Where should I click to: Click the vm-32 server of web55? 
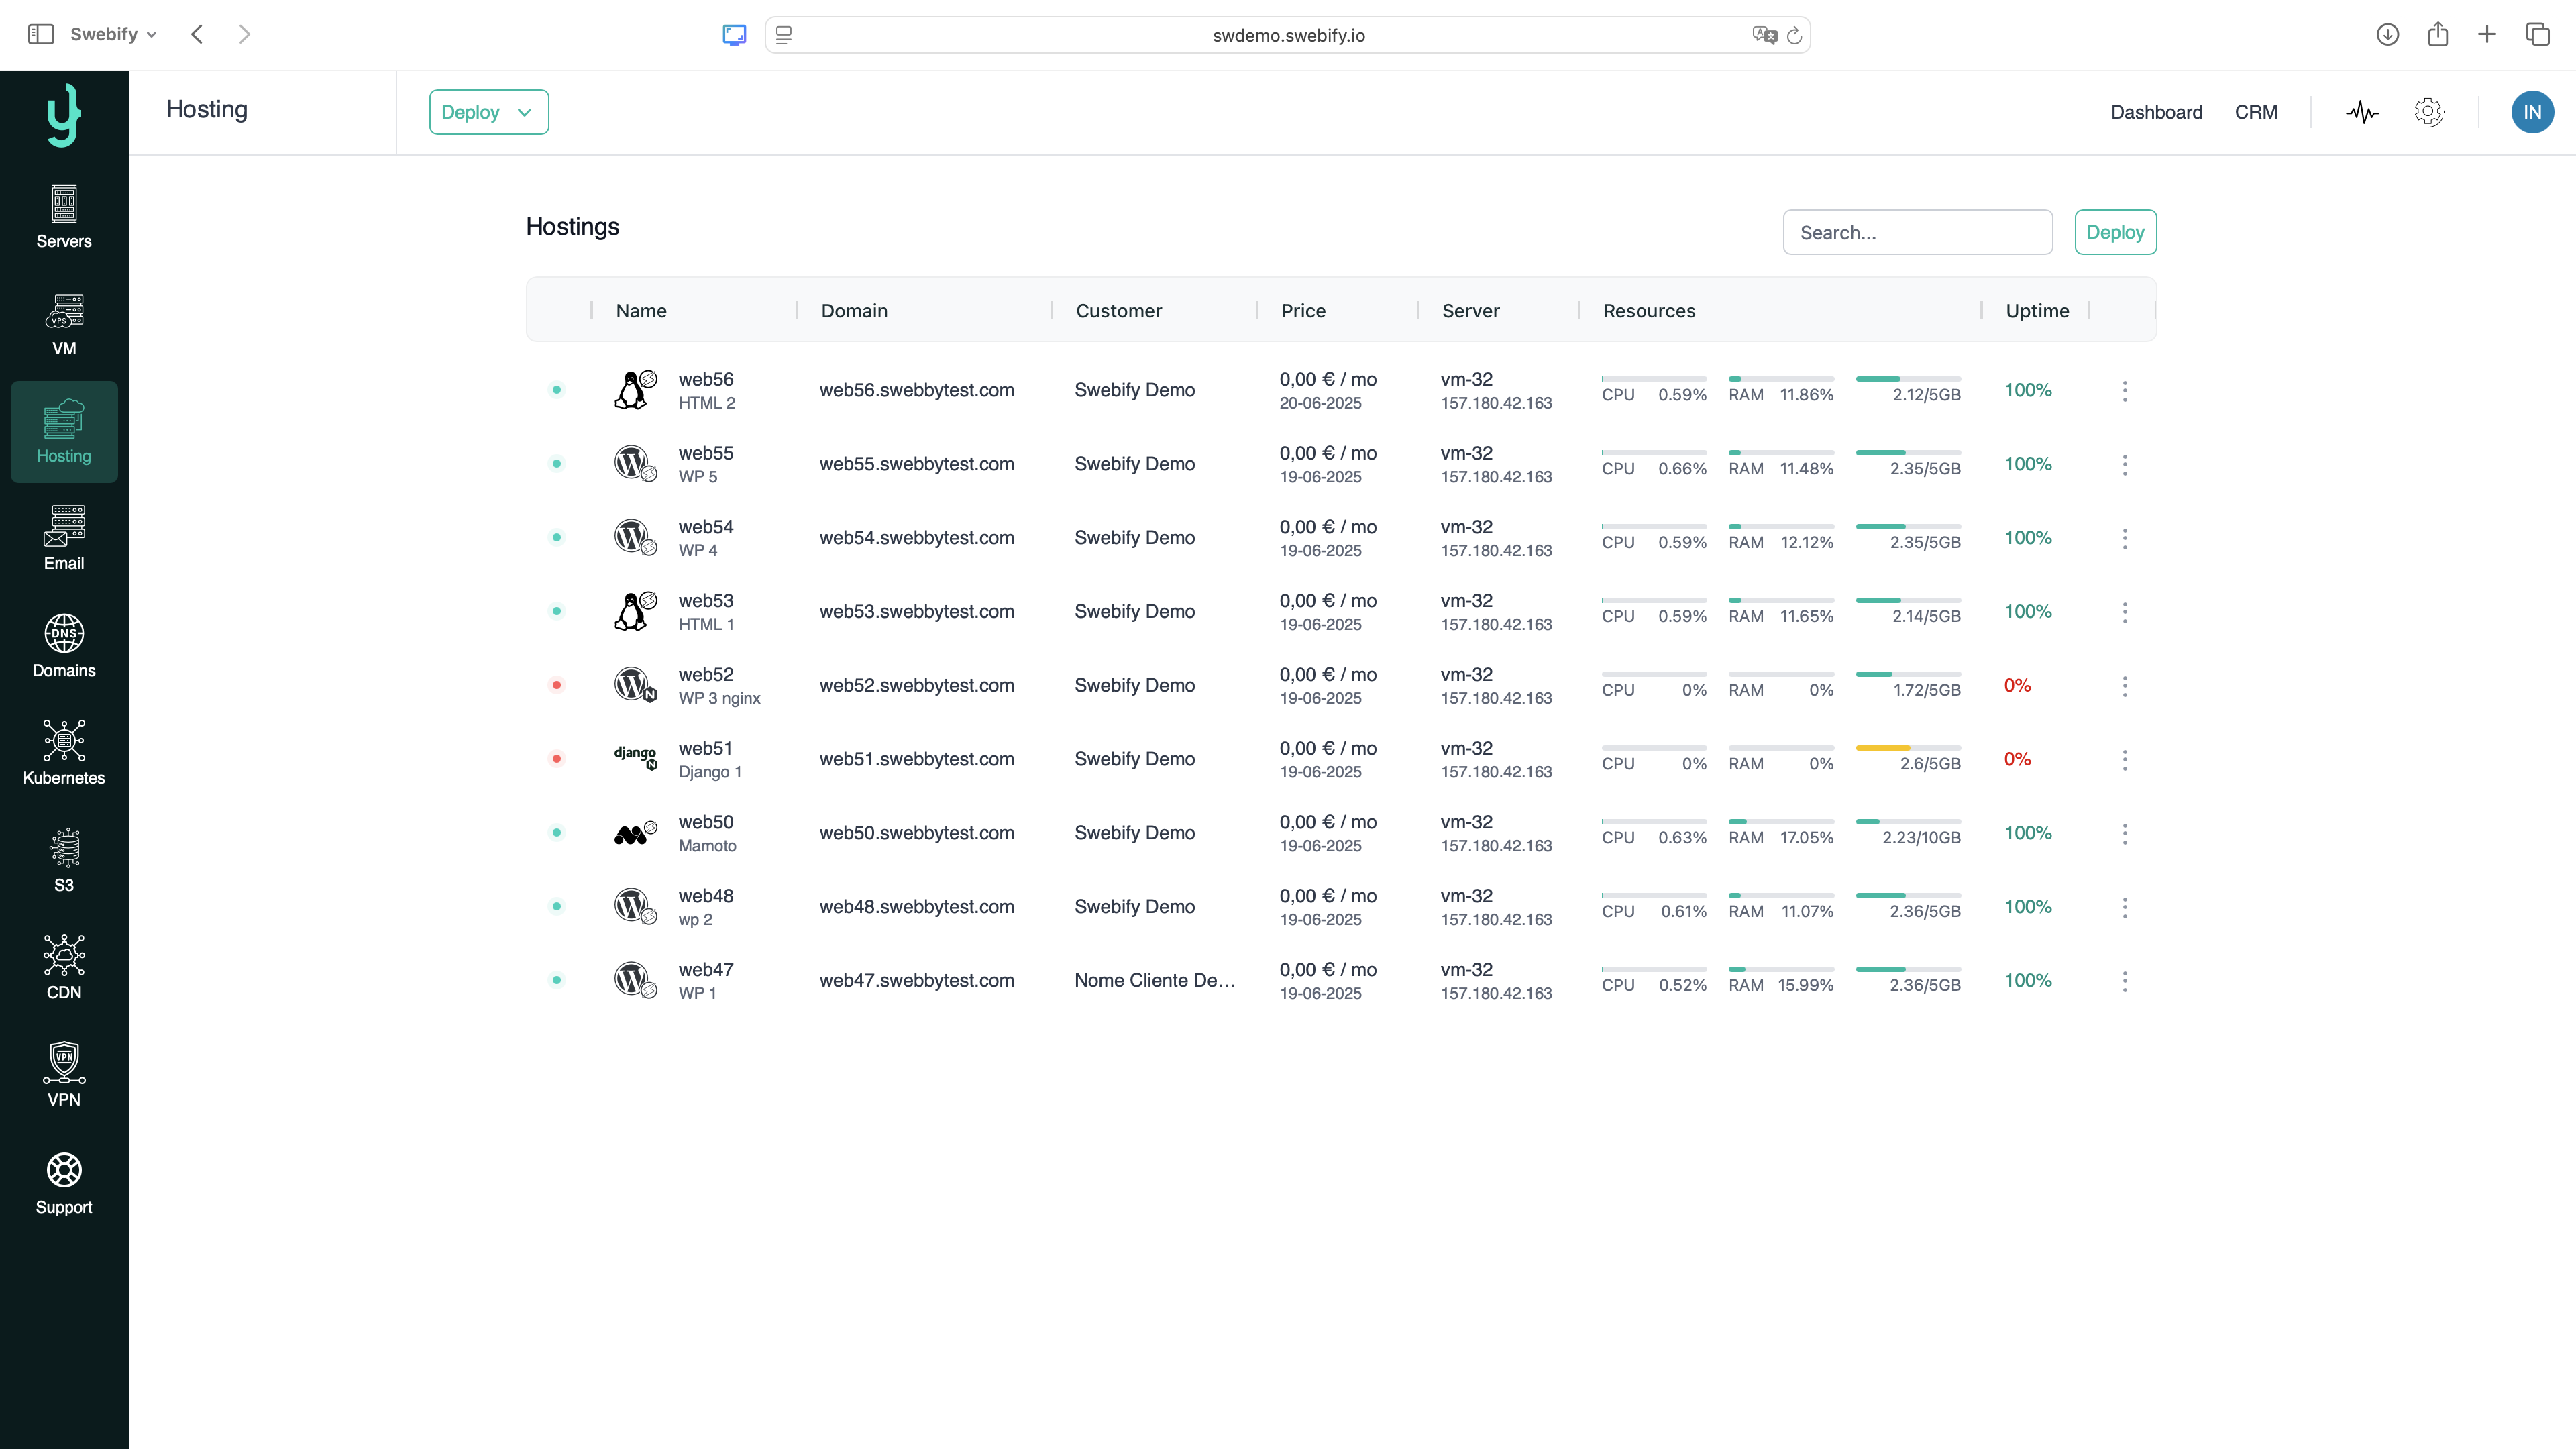point(1466,453)
